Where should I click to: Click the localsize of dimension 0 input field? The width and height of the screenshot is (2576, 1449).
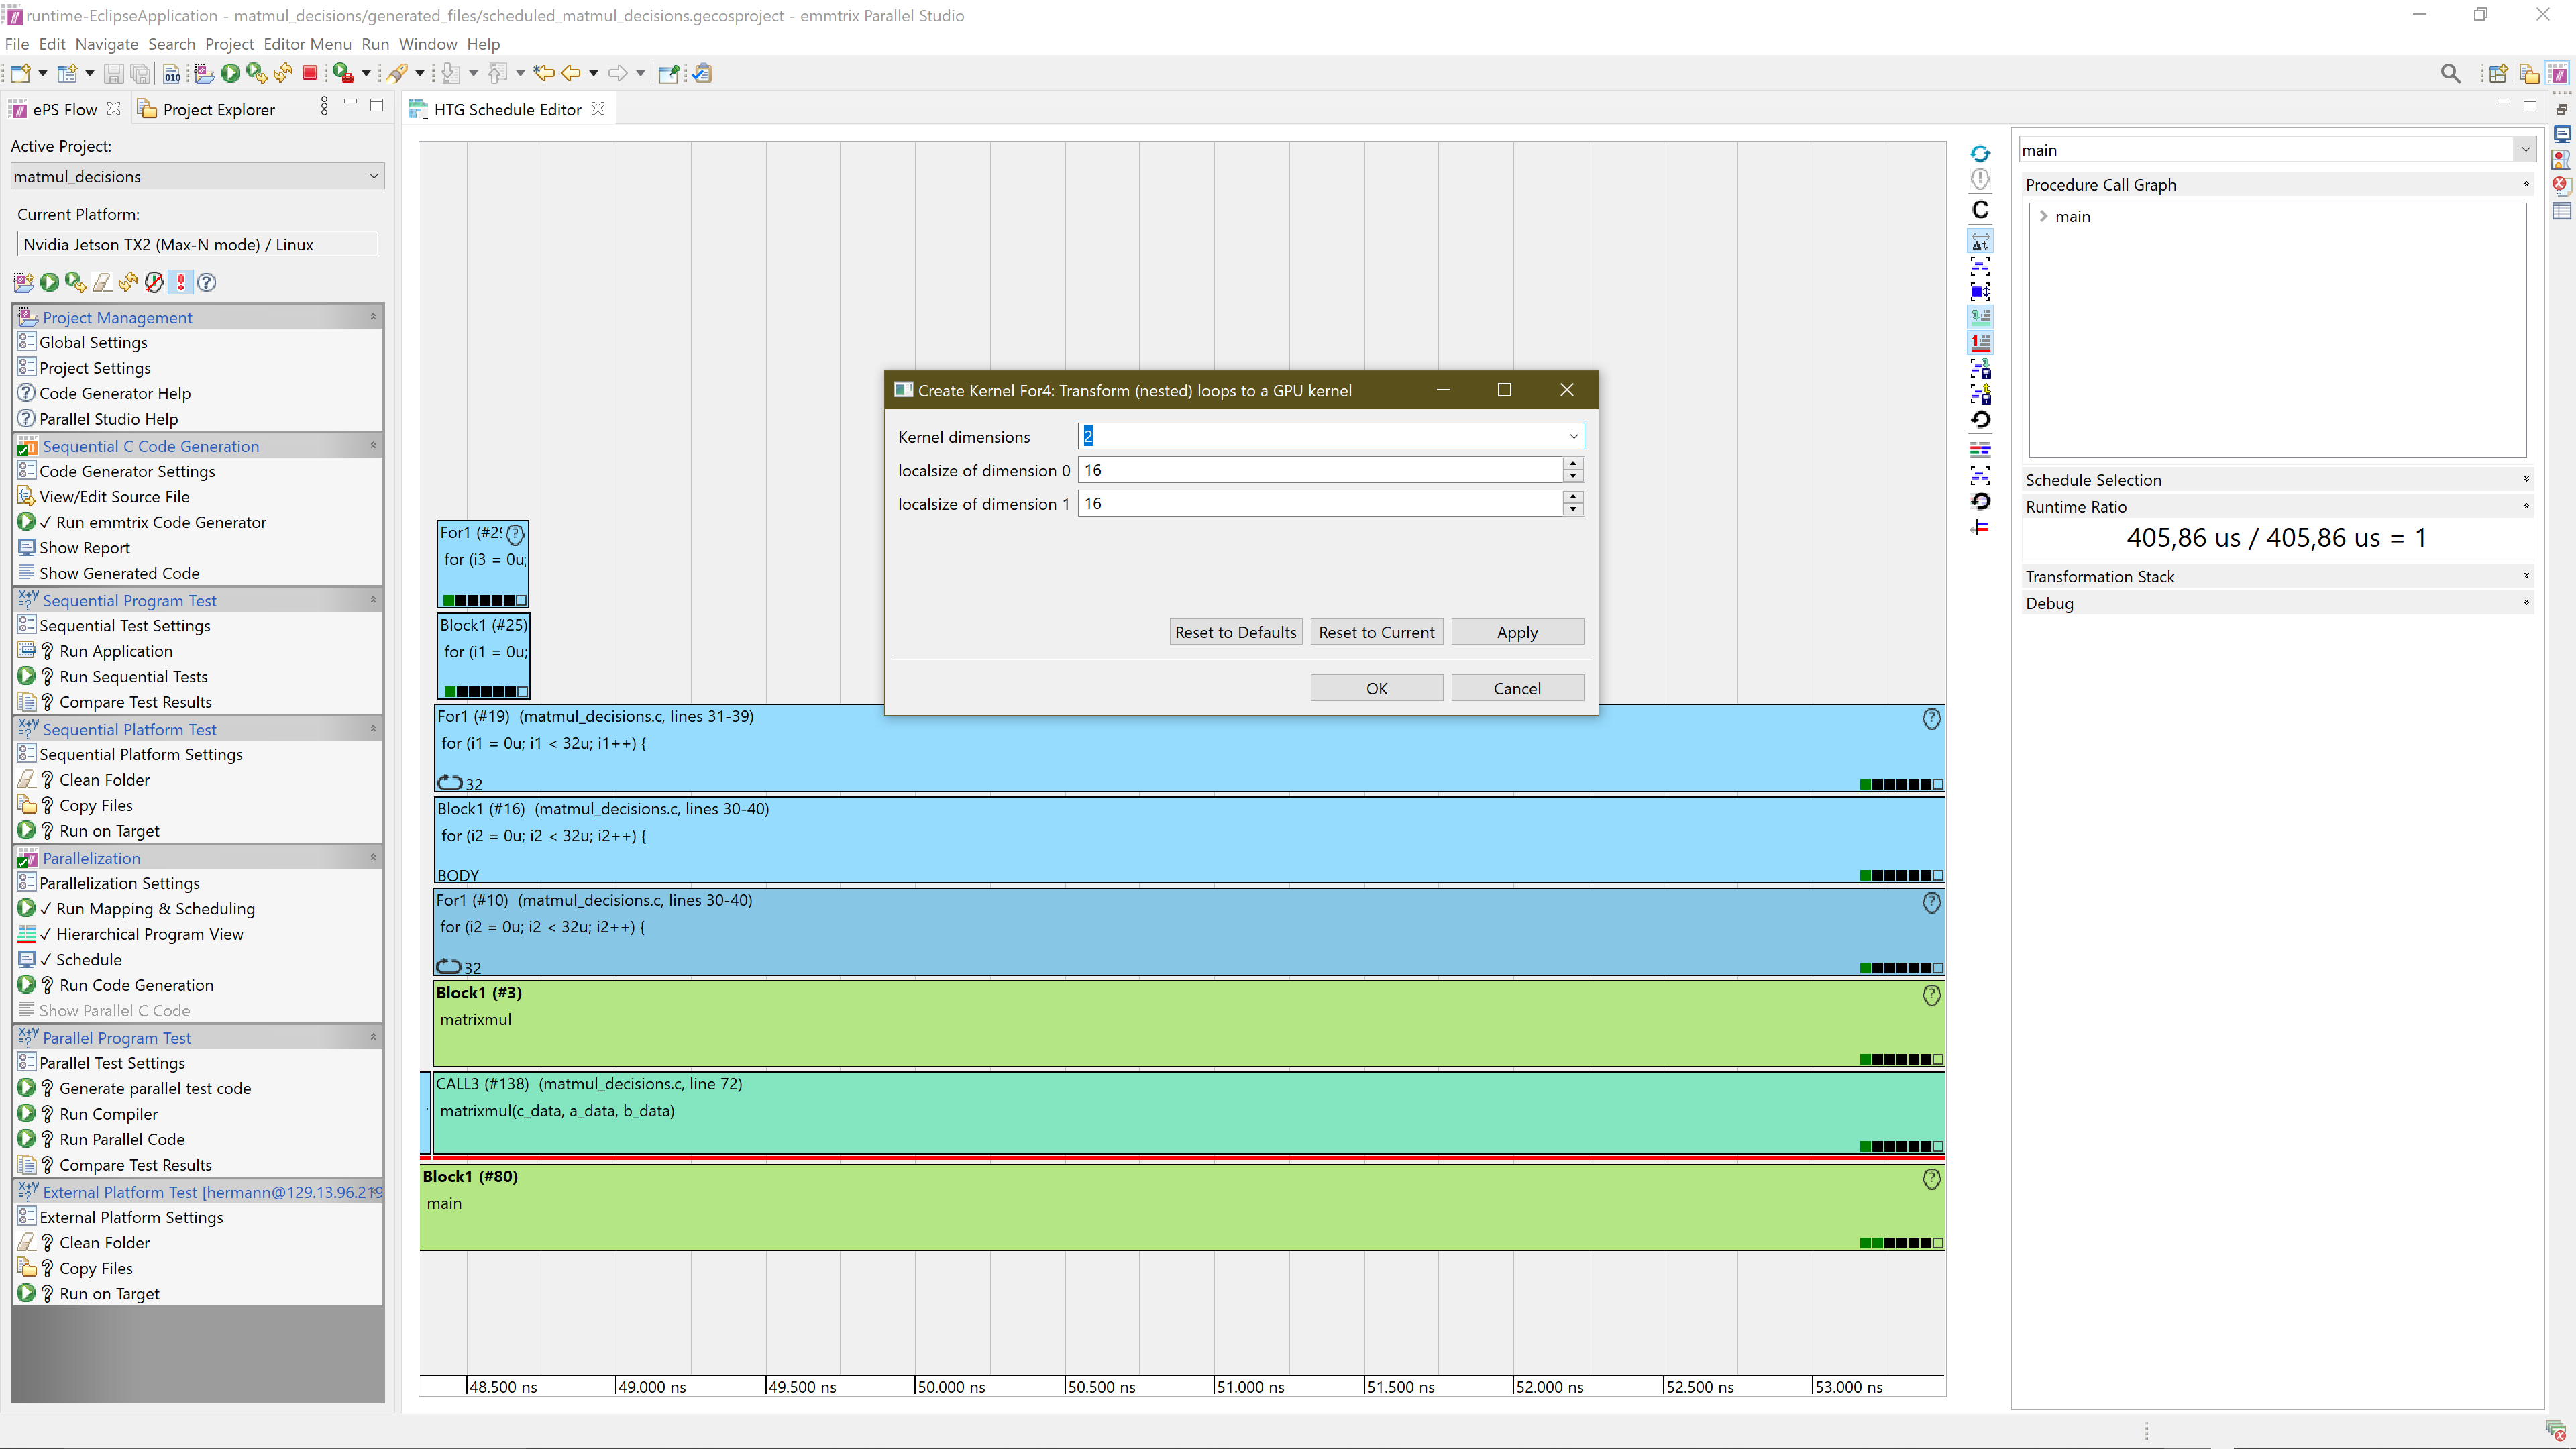tap(1320, 470)
